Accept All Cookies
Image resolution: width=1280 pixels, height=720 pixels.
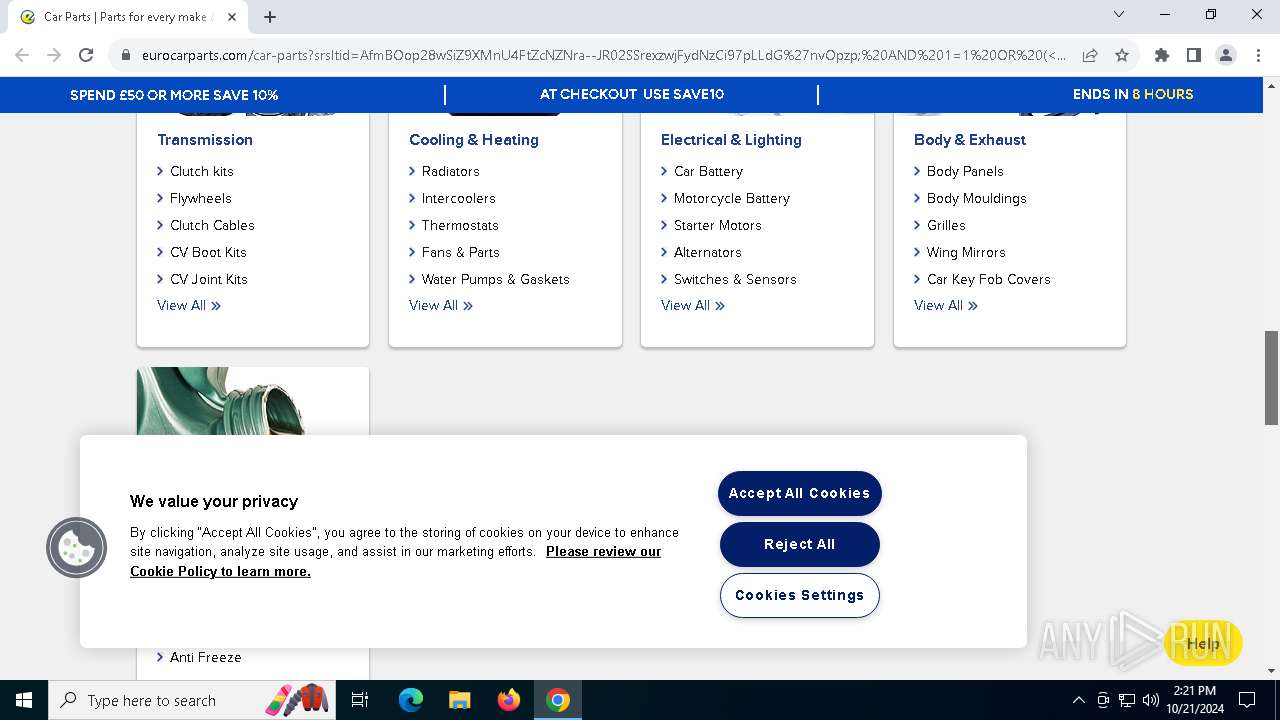(800, 493)
